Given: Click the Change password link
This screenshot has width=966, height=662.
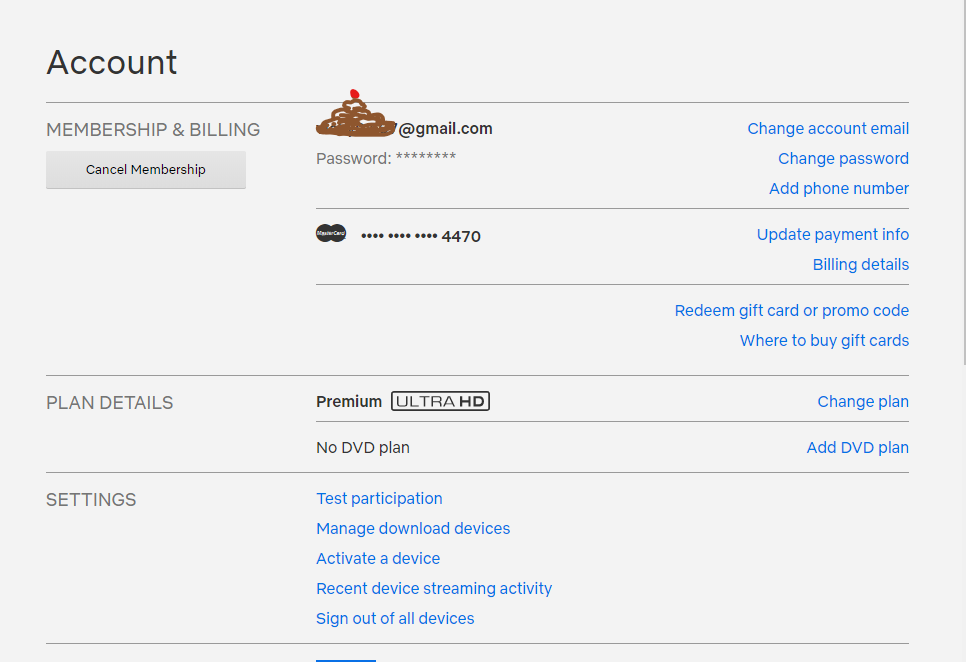Looking at the screenshot, I should 843,159.
